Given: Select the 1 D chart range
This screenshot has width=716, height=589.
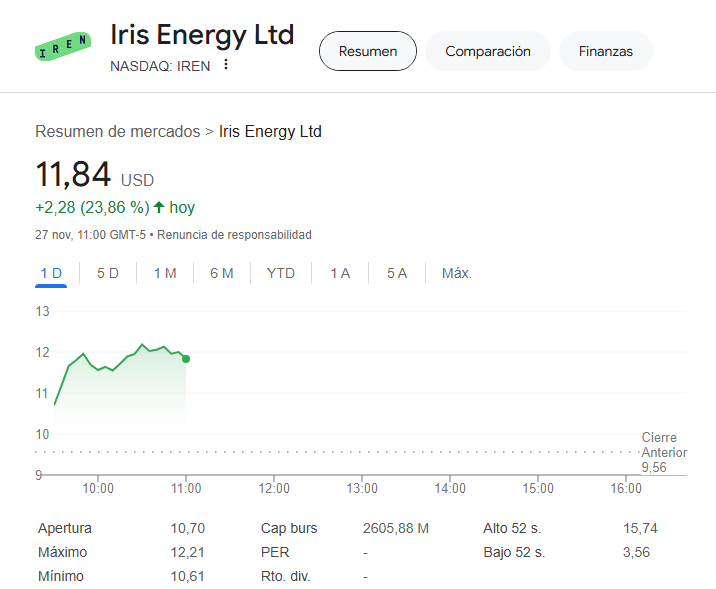Looking at the screenshot, I should coord(51,273).
